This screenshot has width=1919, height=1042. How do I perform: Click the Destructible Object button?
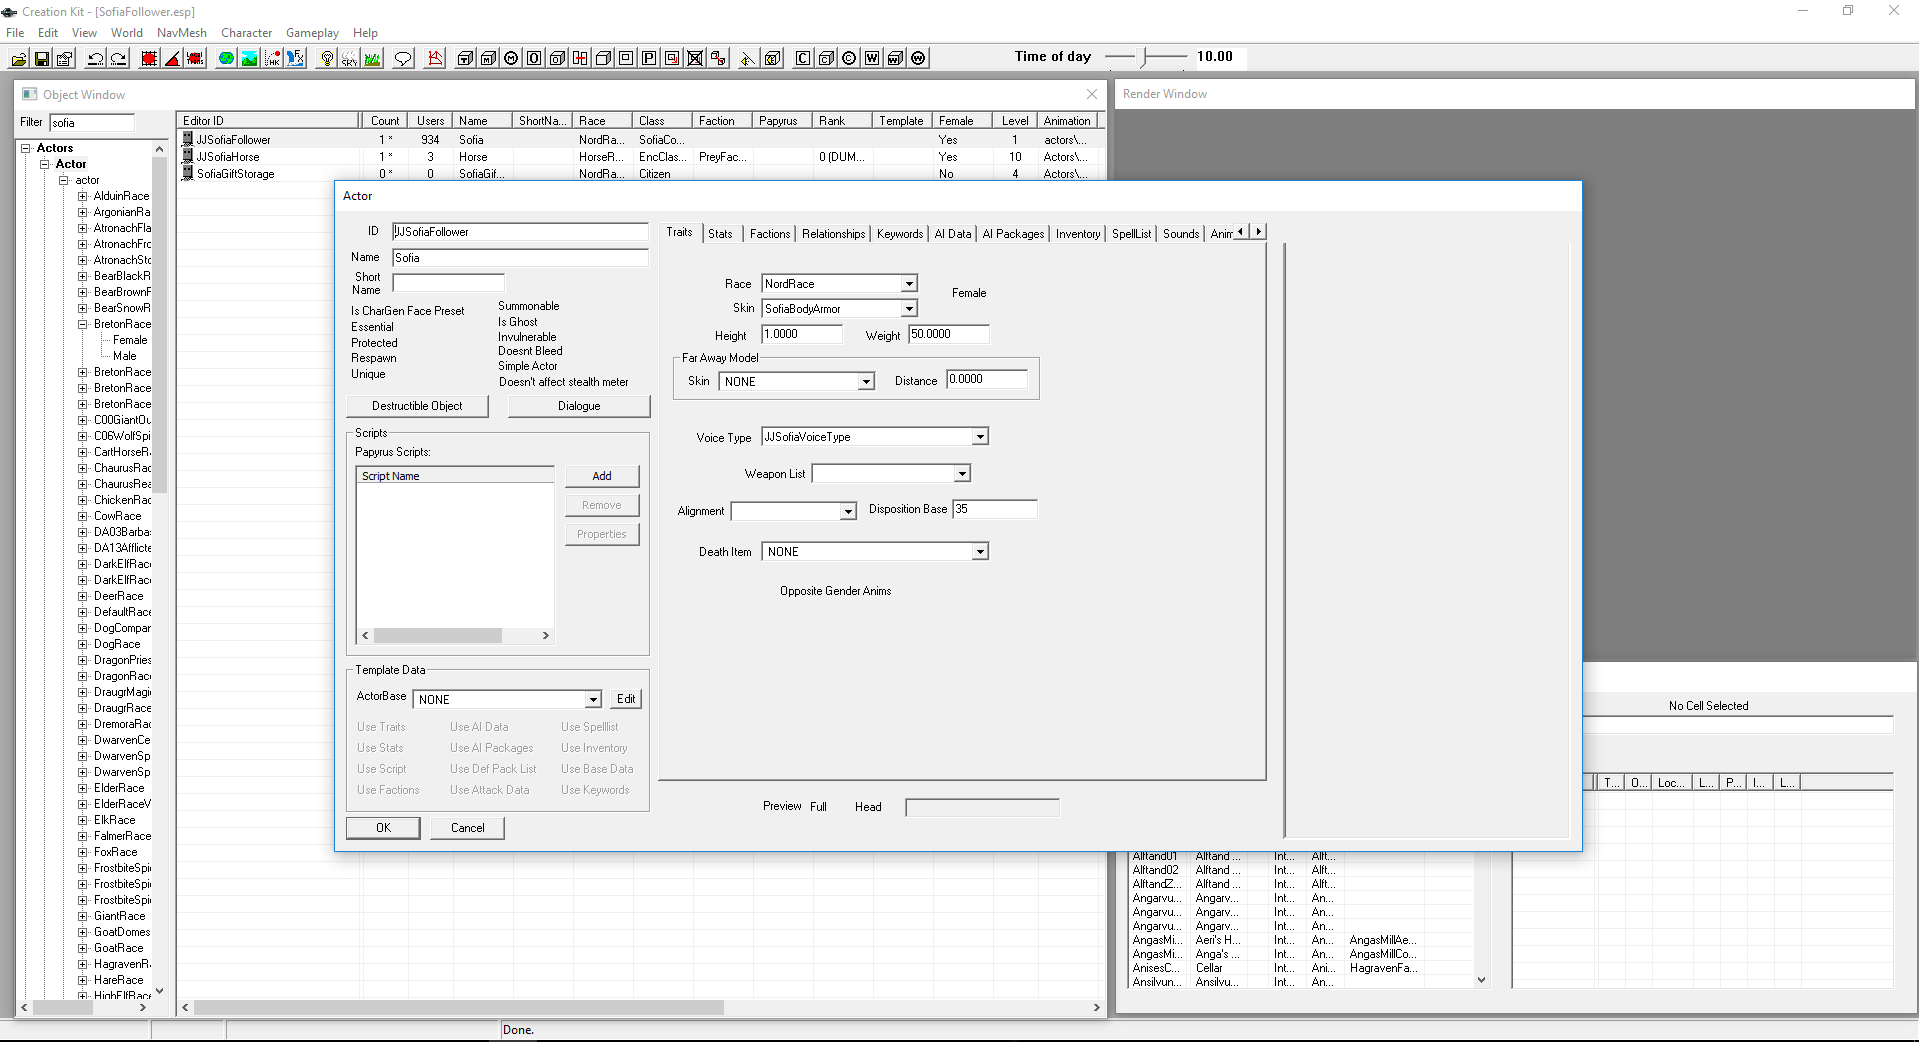click(x=417, y=406)
